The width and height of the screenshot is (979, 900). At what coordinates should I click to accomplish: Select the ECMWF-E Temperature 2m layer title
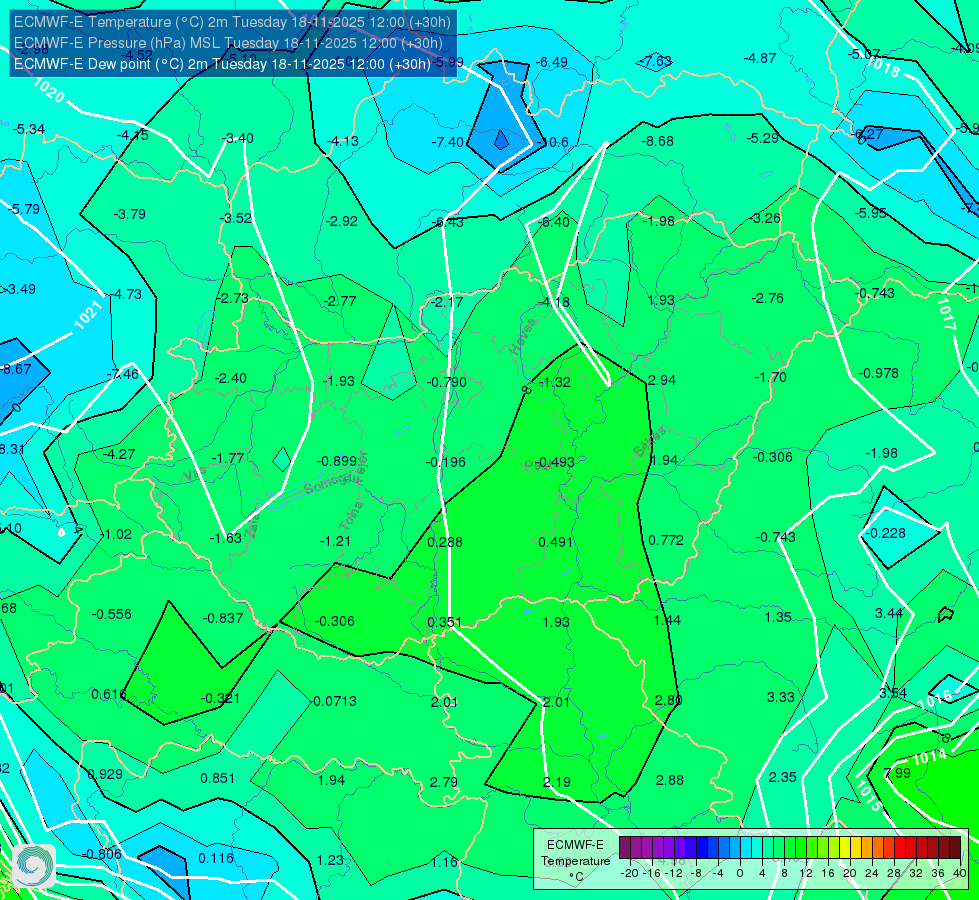pyautogui.click(x=232, y=22)
